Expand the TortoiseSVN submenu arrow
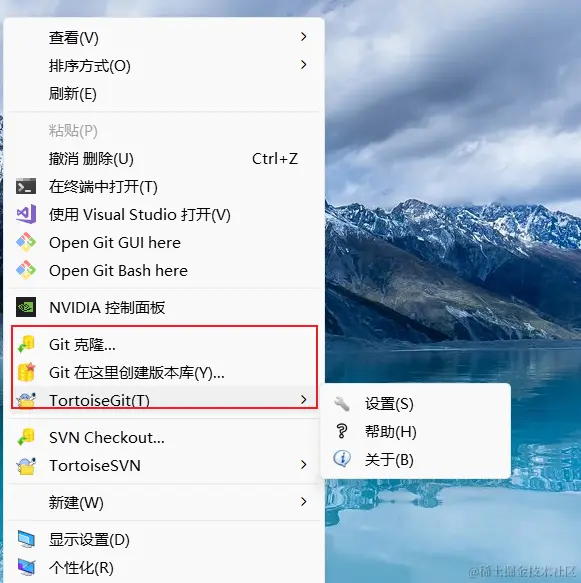This screenshot has width=581, height=583. pos(304,465)
